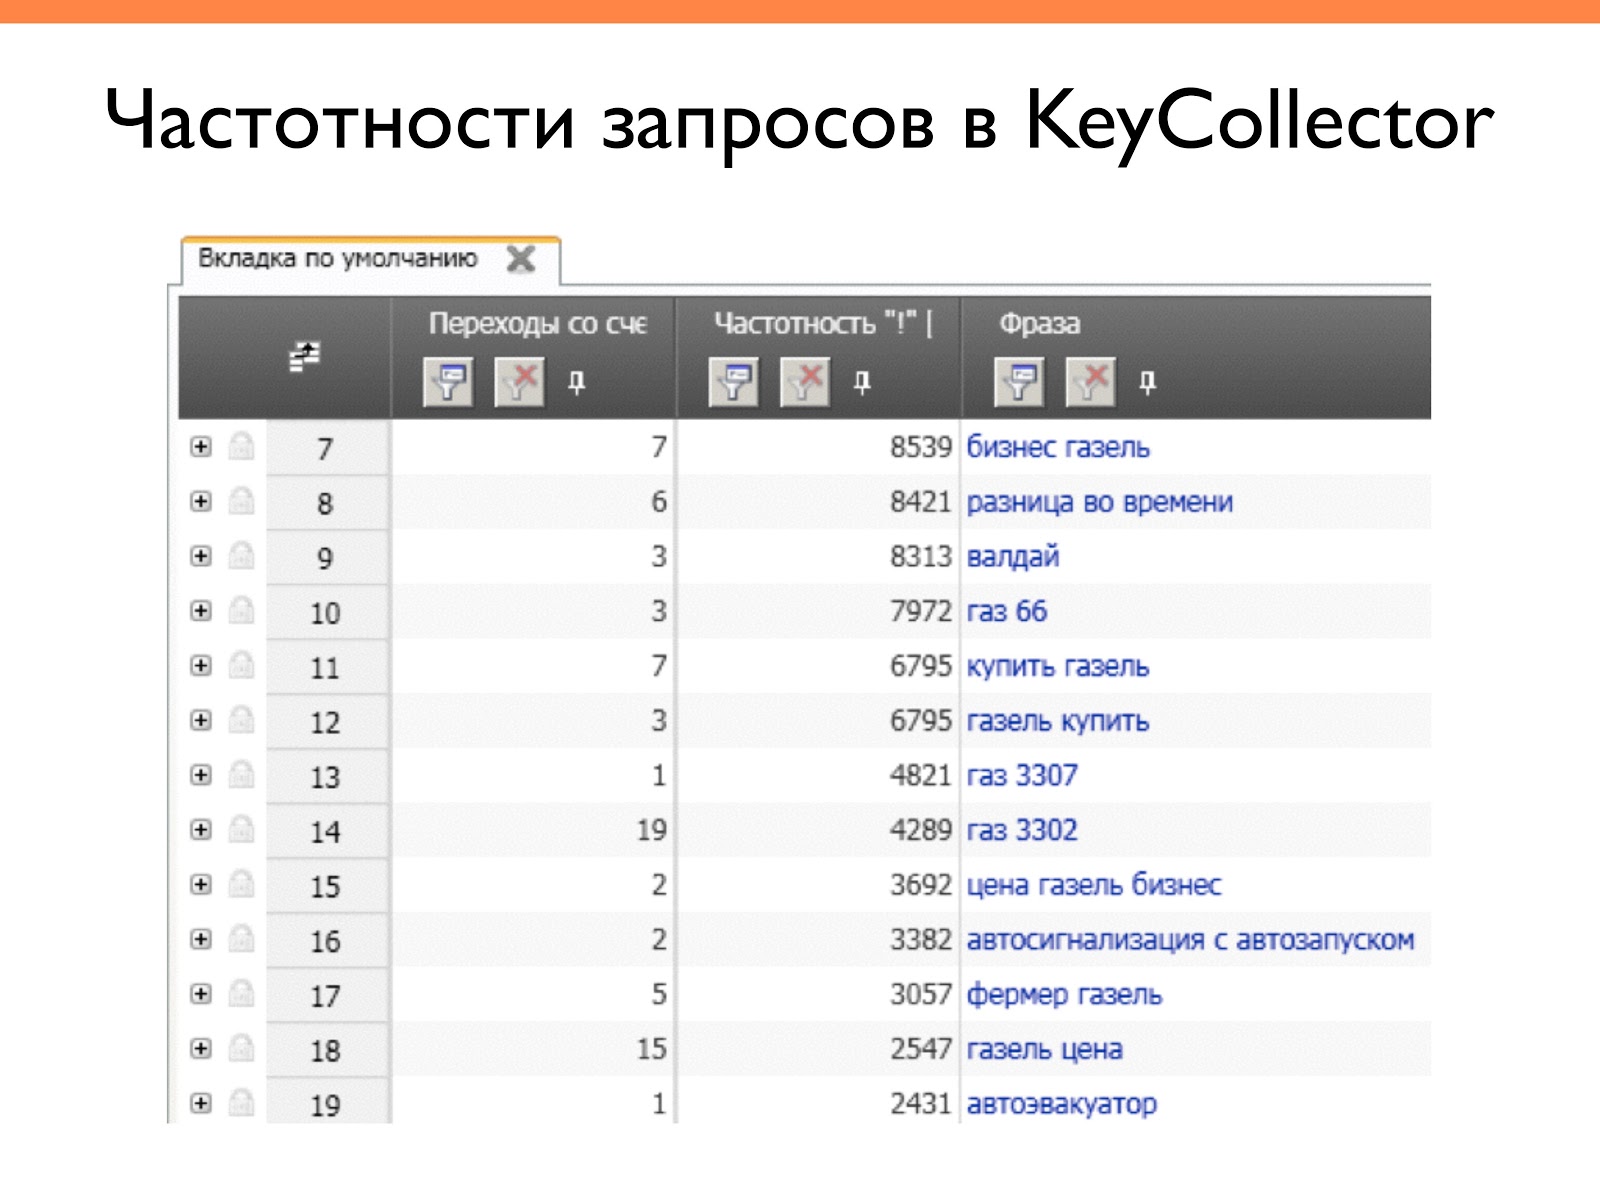Click the lock icon in row 14
The image size is (1600, 1200).
click(x=241, y=828)
